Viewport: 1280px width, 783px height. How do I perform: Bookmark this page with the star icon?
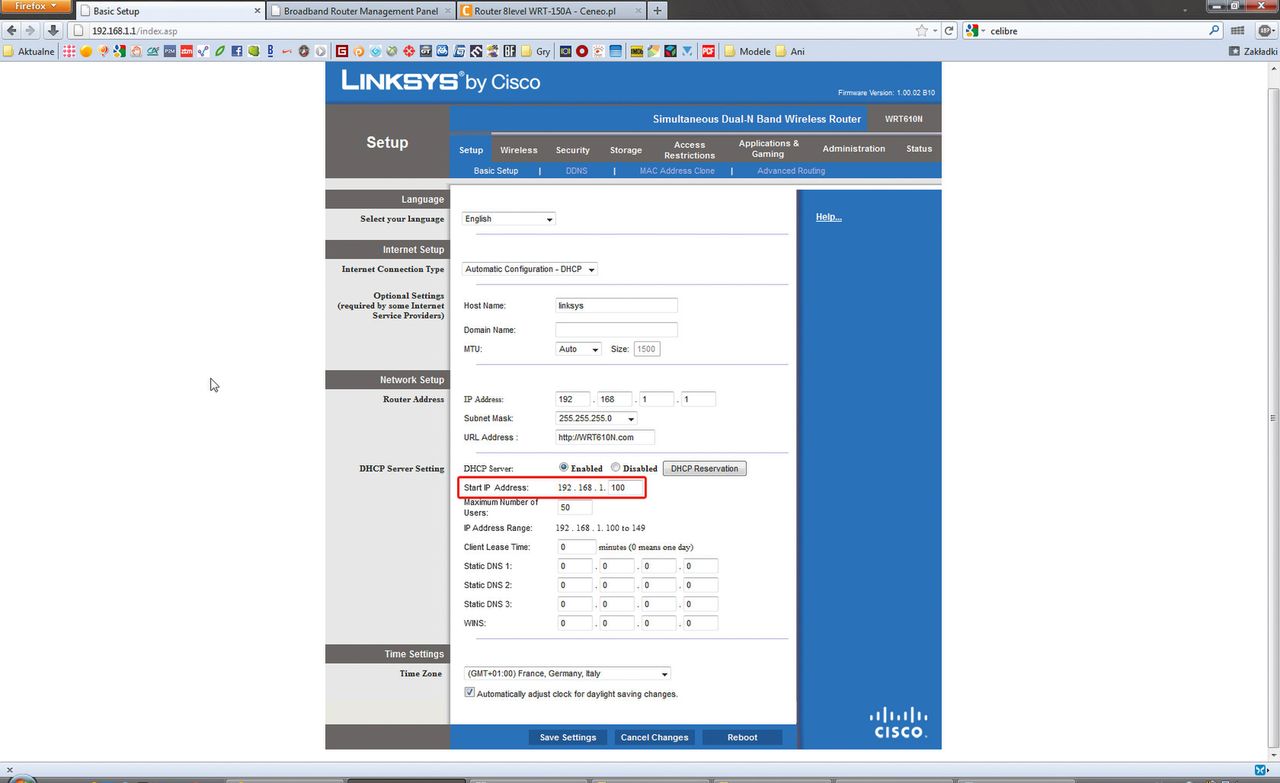(921, 31)
